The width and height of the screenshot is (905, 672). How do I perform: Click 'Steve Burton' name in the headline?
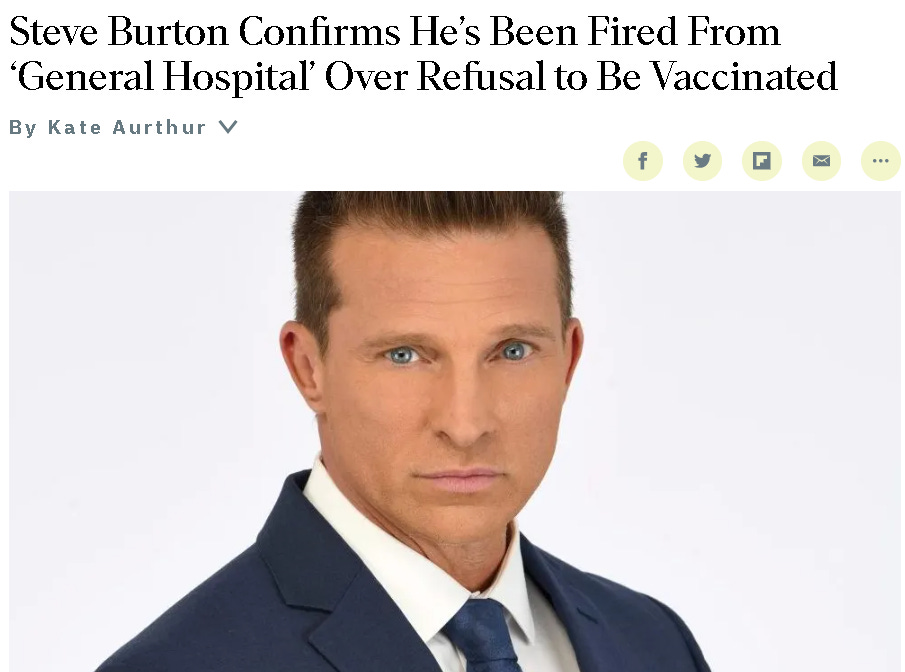coord(119,31)
